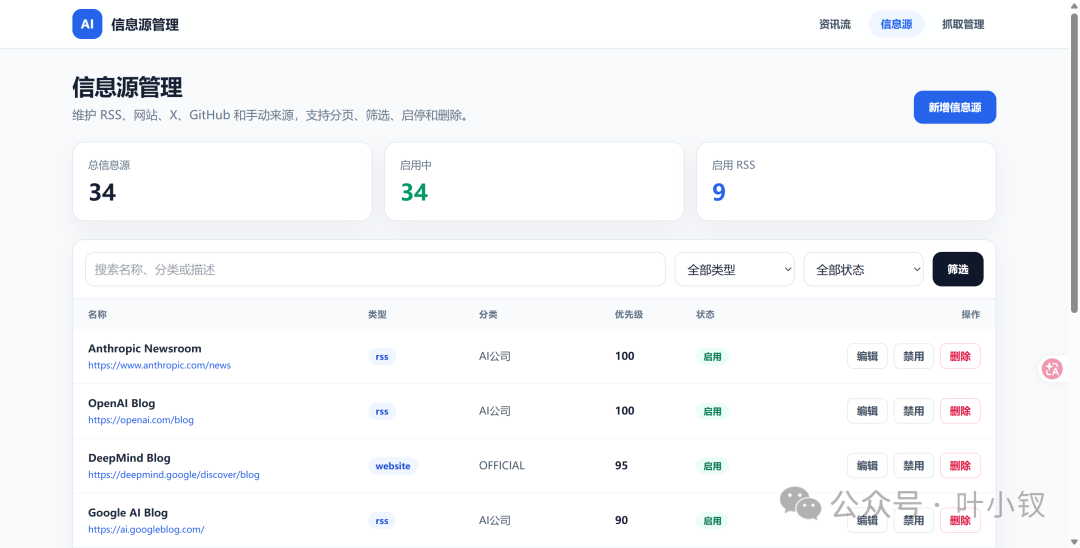1080x548 pixels.
Task: Click priority 95 in DeepMind Blog row
Action: click(x=621, y=465)
